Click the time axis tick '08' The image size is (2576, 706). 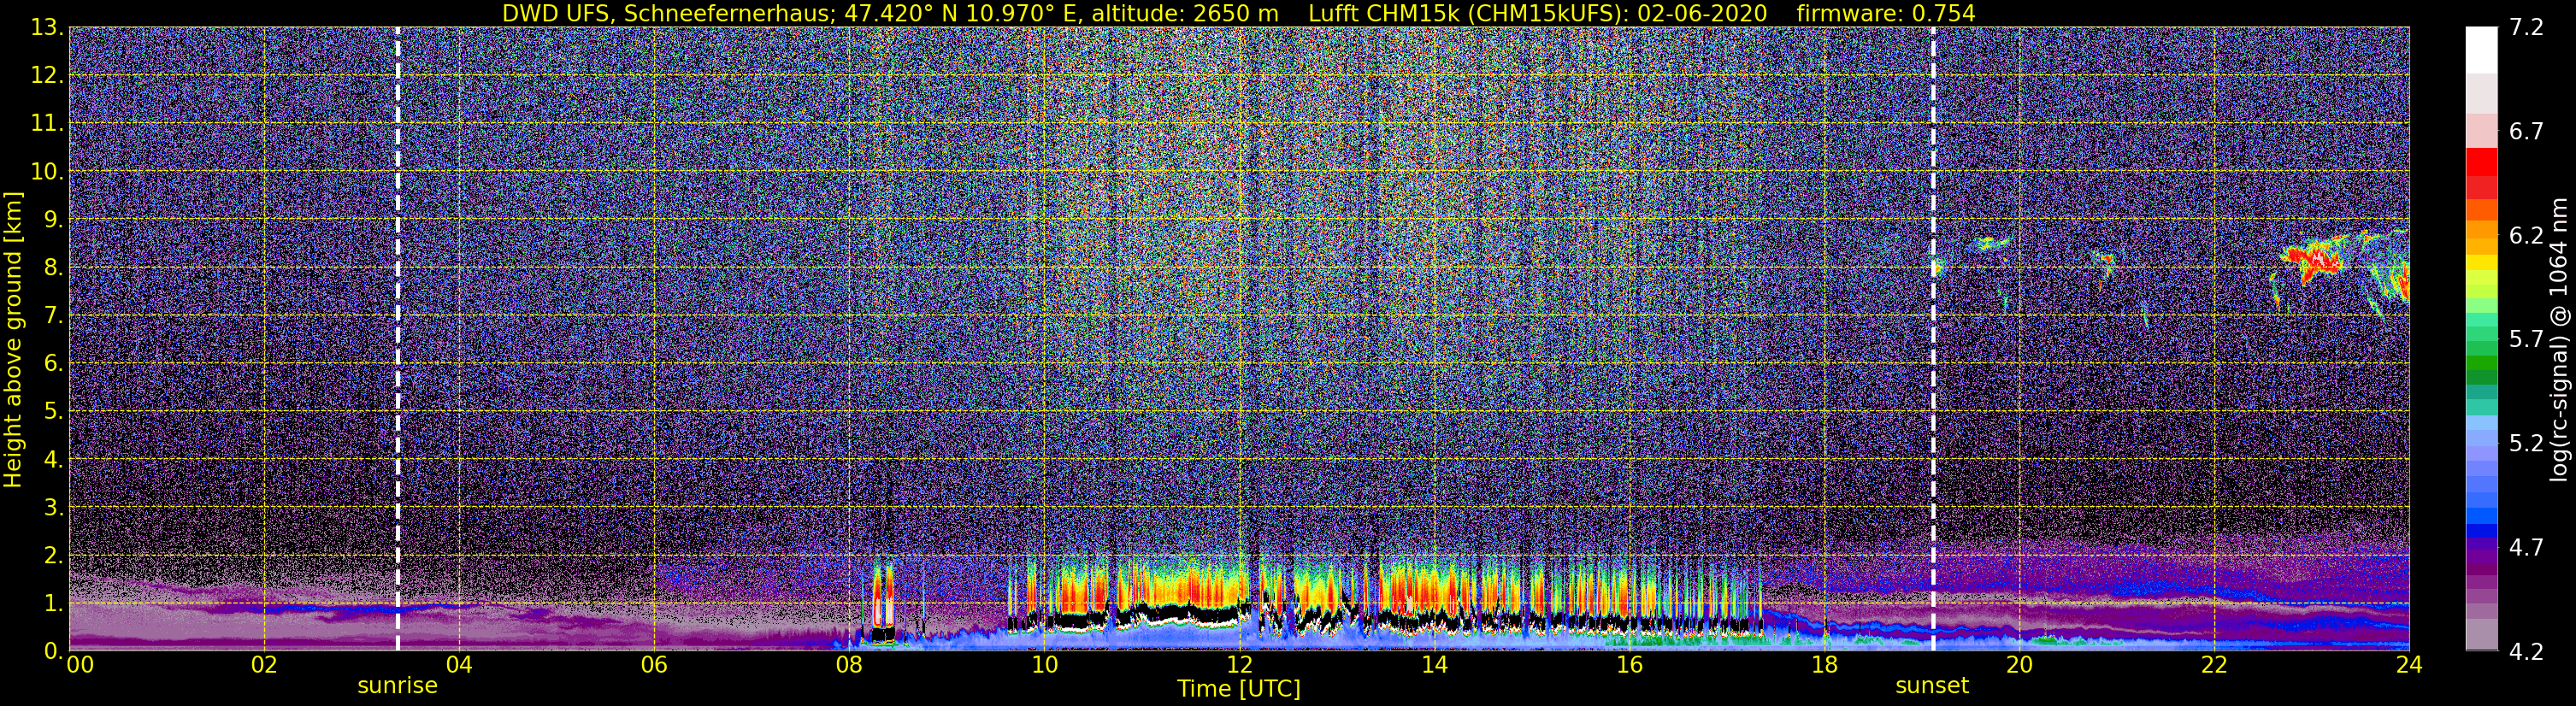849,664
